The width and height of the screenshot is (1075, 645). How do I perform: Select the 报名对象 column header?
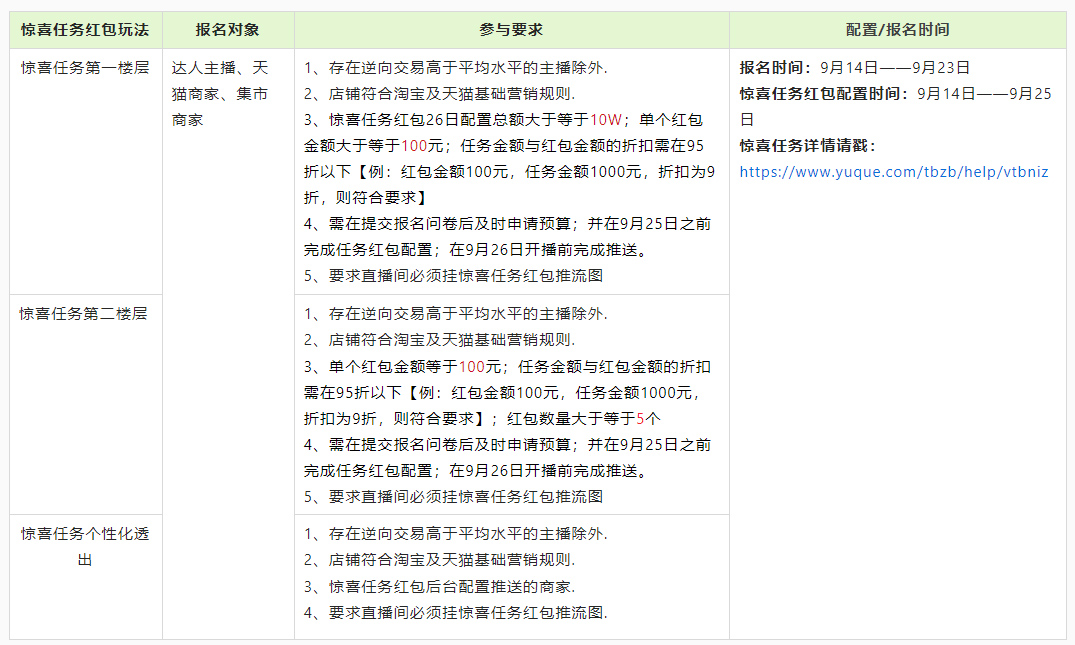click(227, 29)
